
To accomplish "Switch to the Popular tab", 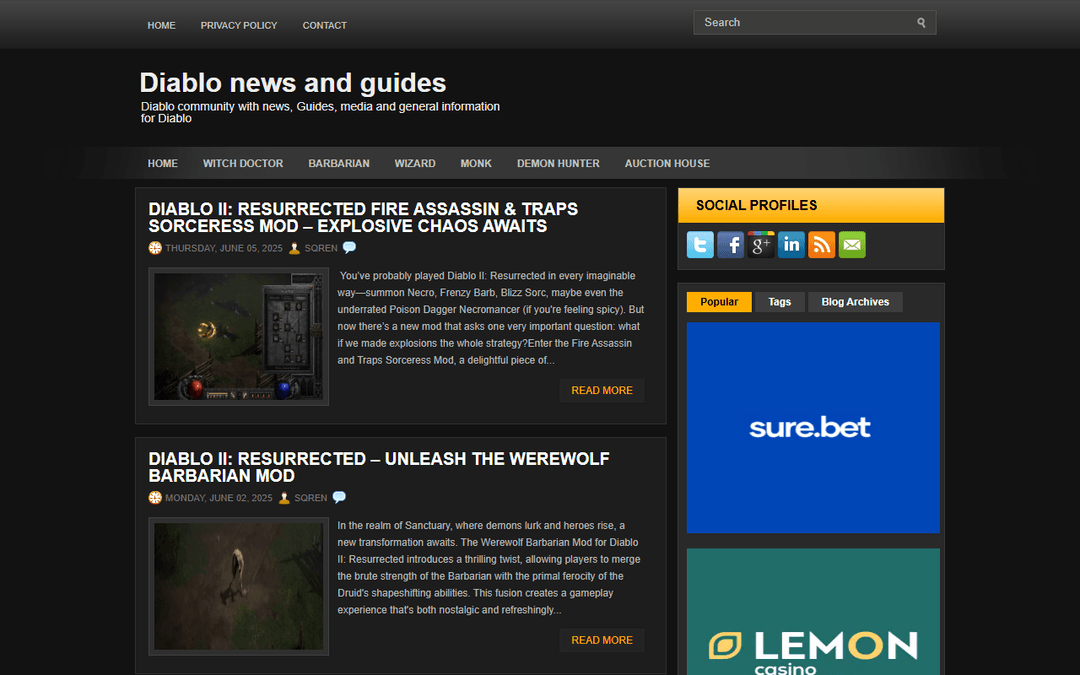I will click(719, 302).
